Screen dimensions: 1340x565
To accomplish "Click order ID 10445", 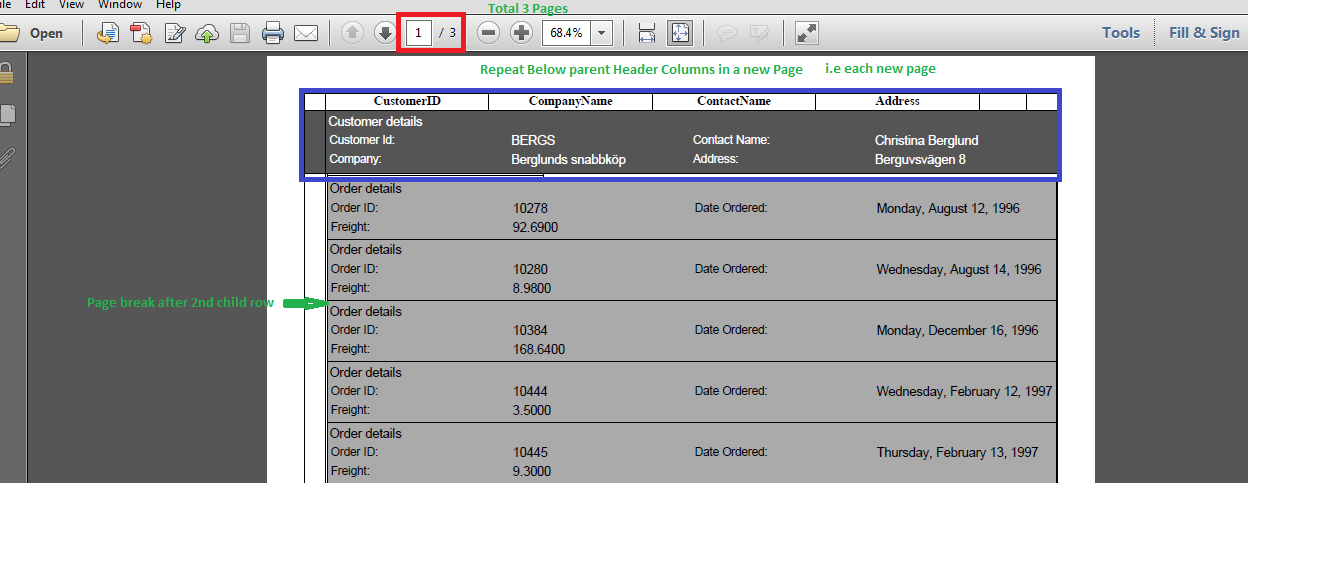I will 530,453.
